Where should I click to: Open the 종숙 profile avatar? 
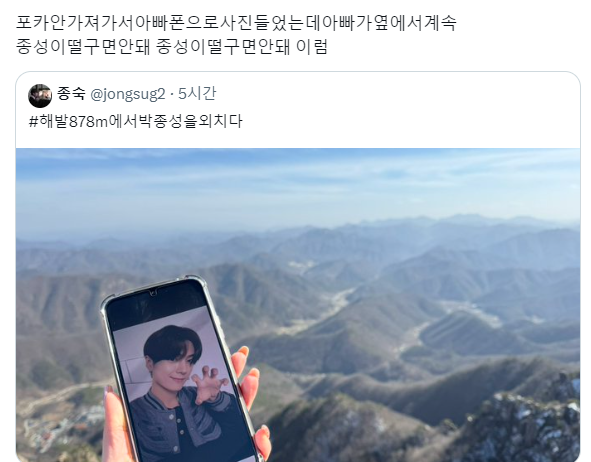click(x=40, y=96)
